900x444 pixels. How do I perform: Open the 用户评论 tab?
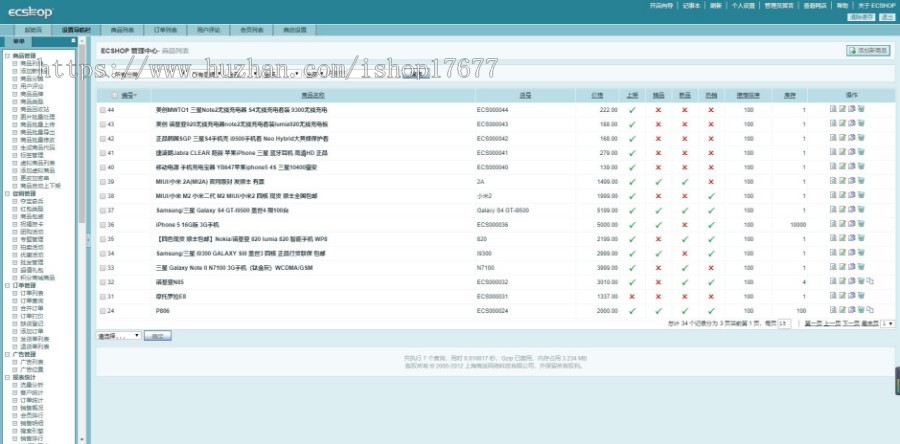tap(208, 30)
